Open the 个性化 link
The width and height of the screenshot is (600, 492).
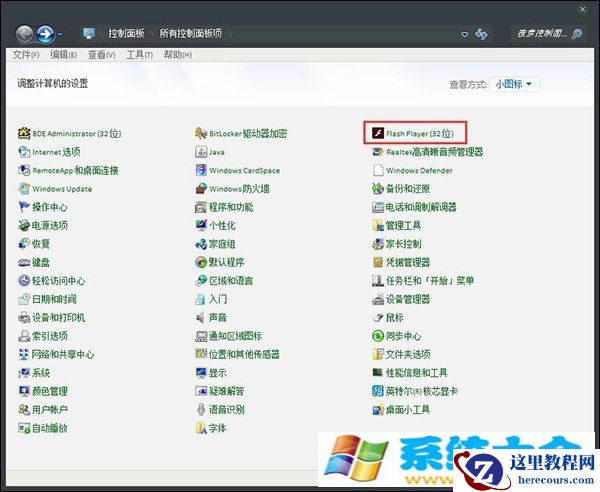[222, 225]
